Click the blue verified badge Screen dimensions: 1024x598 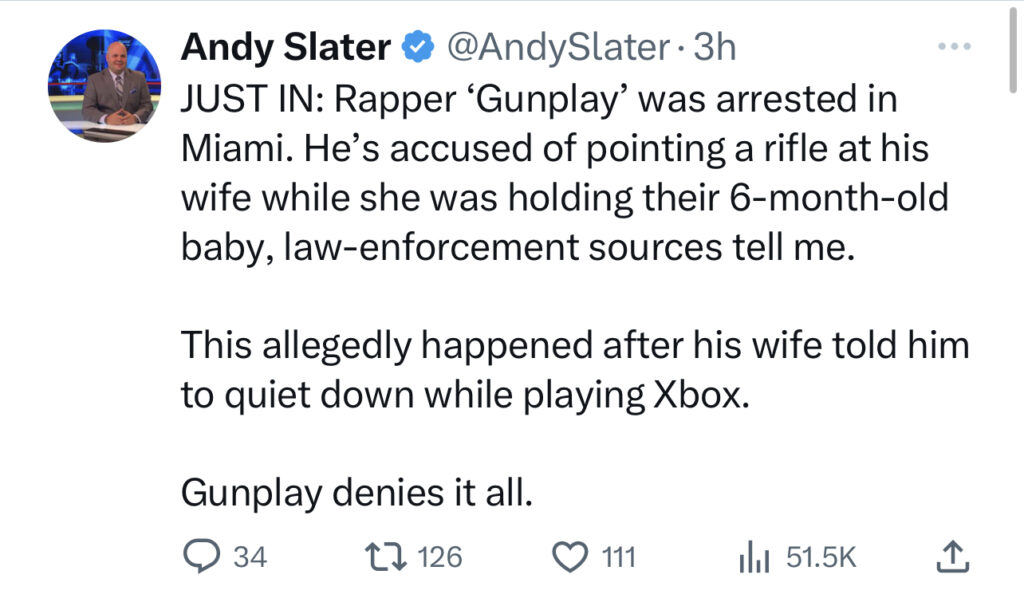[417, 47]
